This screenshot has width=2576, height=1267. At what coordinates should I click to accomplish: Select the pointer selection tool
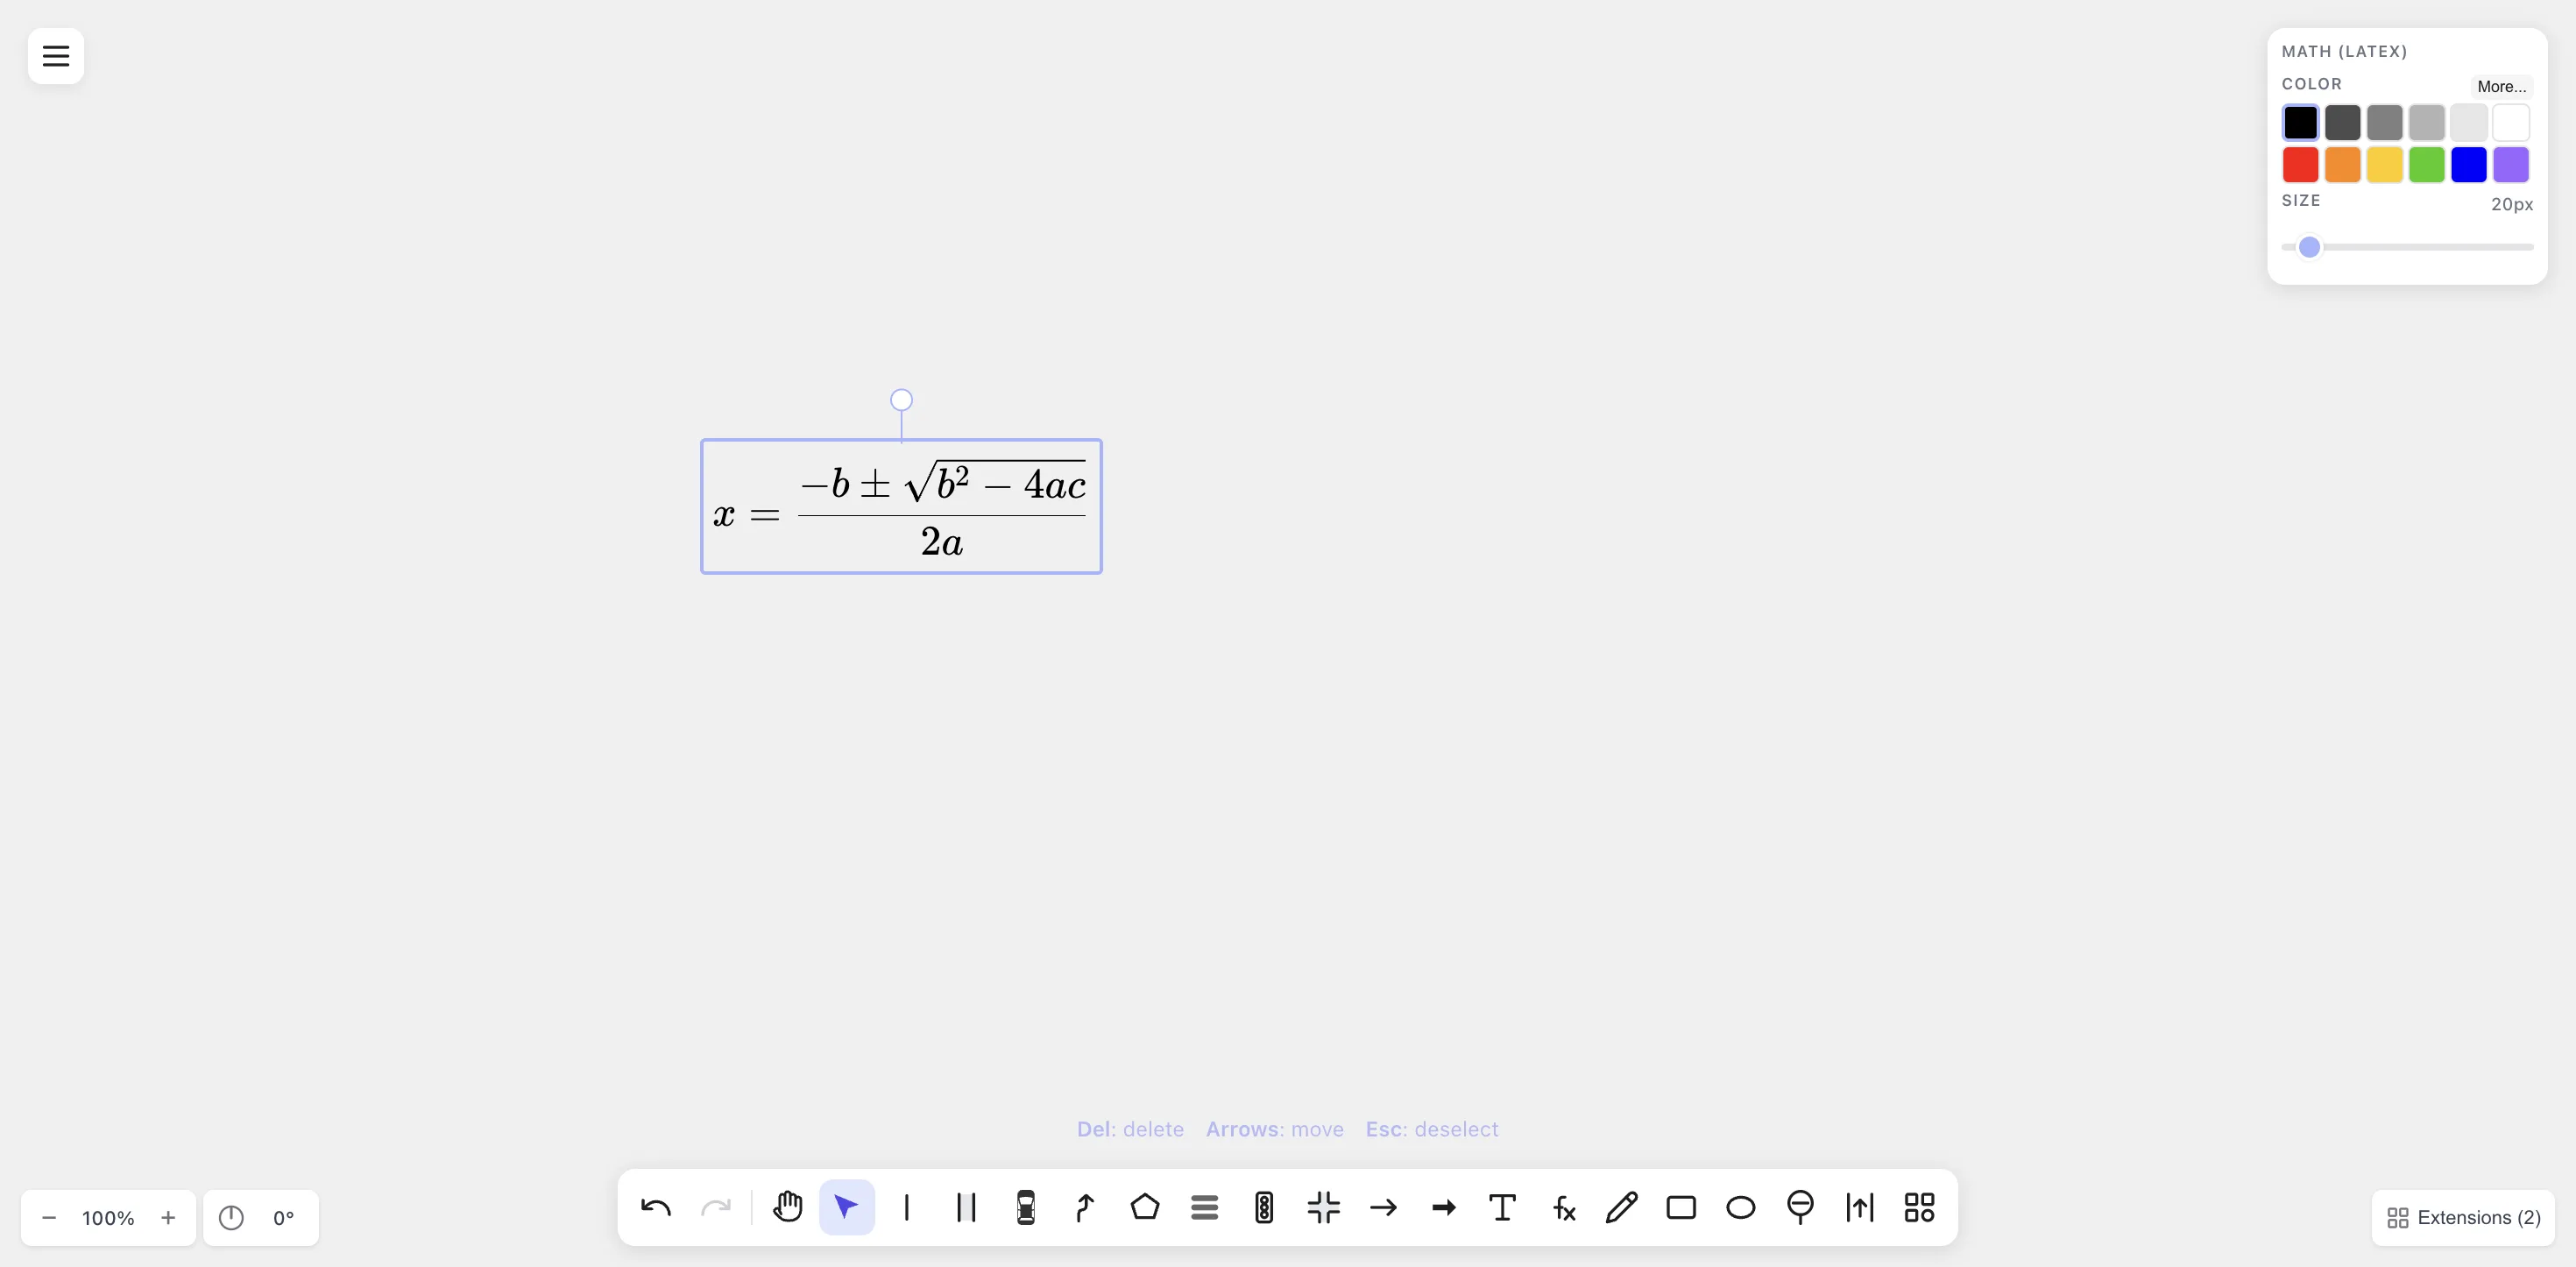point(847,1208)
